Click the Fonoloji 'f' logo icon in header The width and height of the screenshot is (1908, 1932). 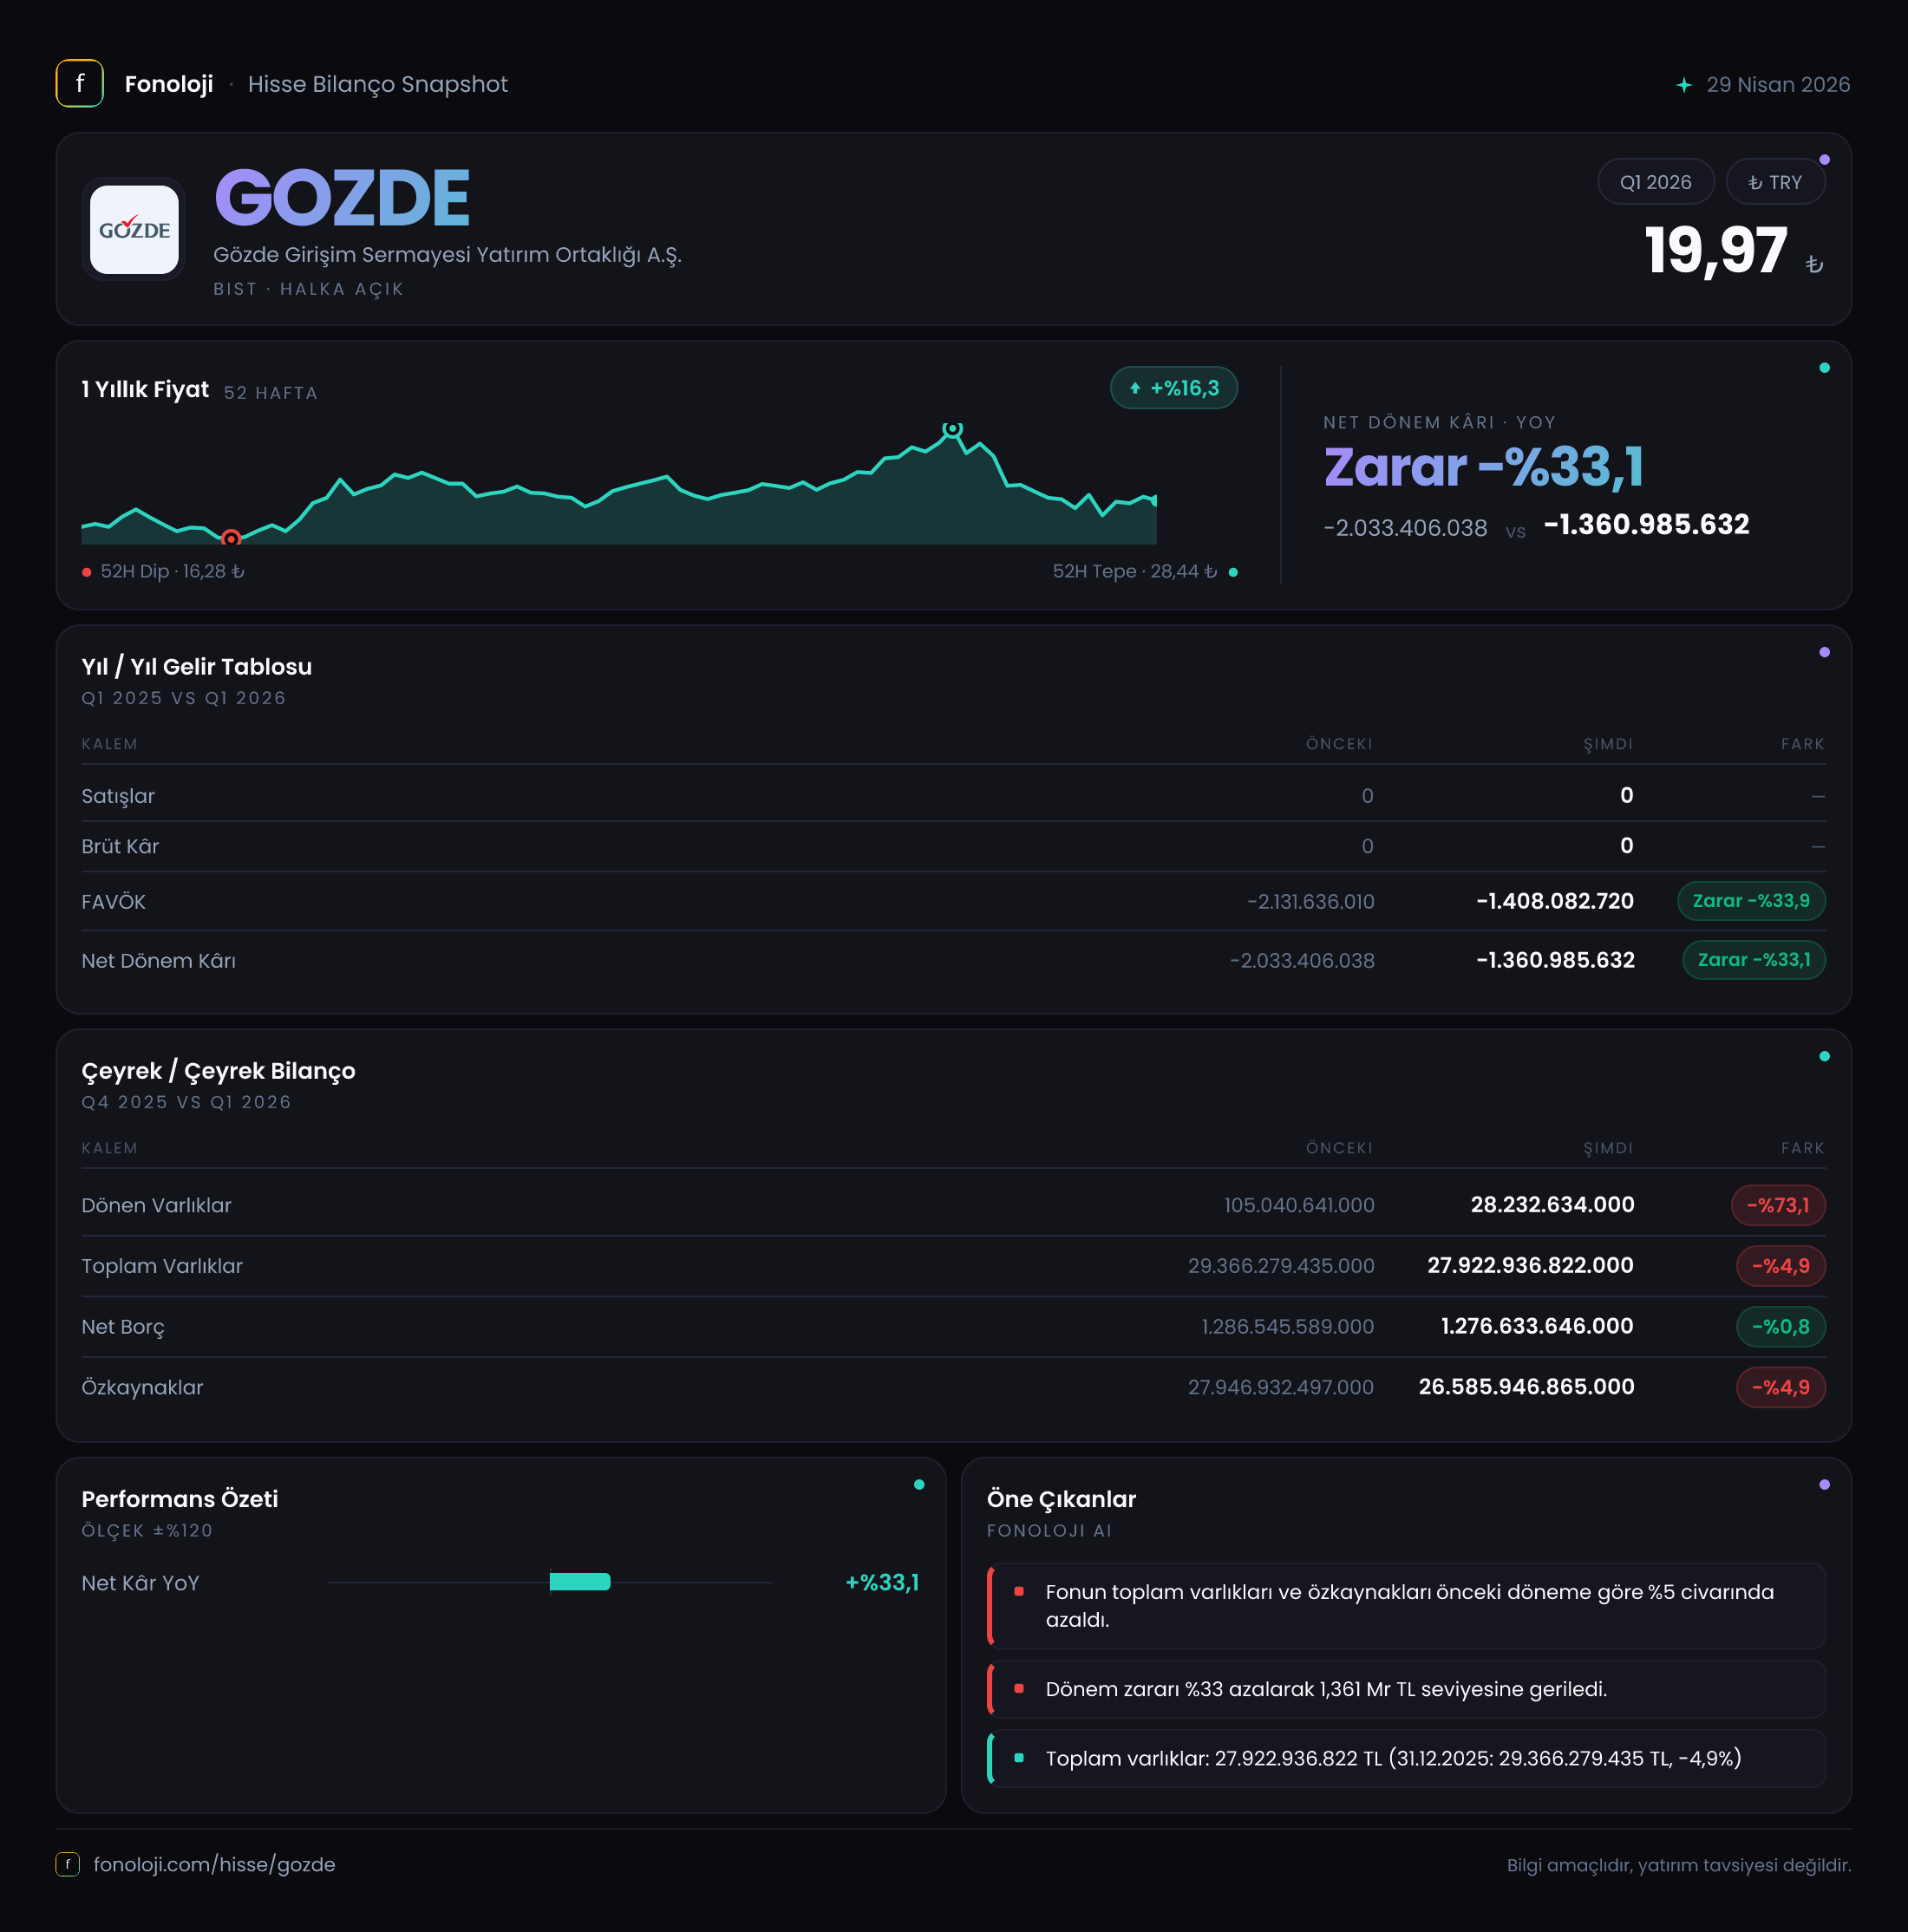tap(80, 84)
